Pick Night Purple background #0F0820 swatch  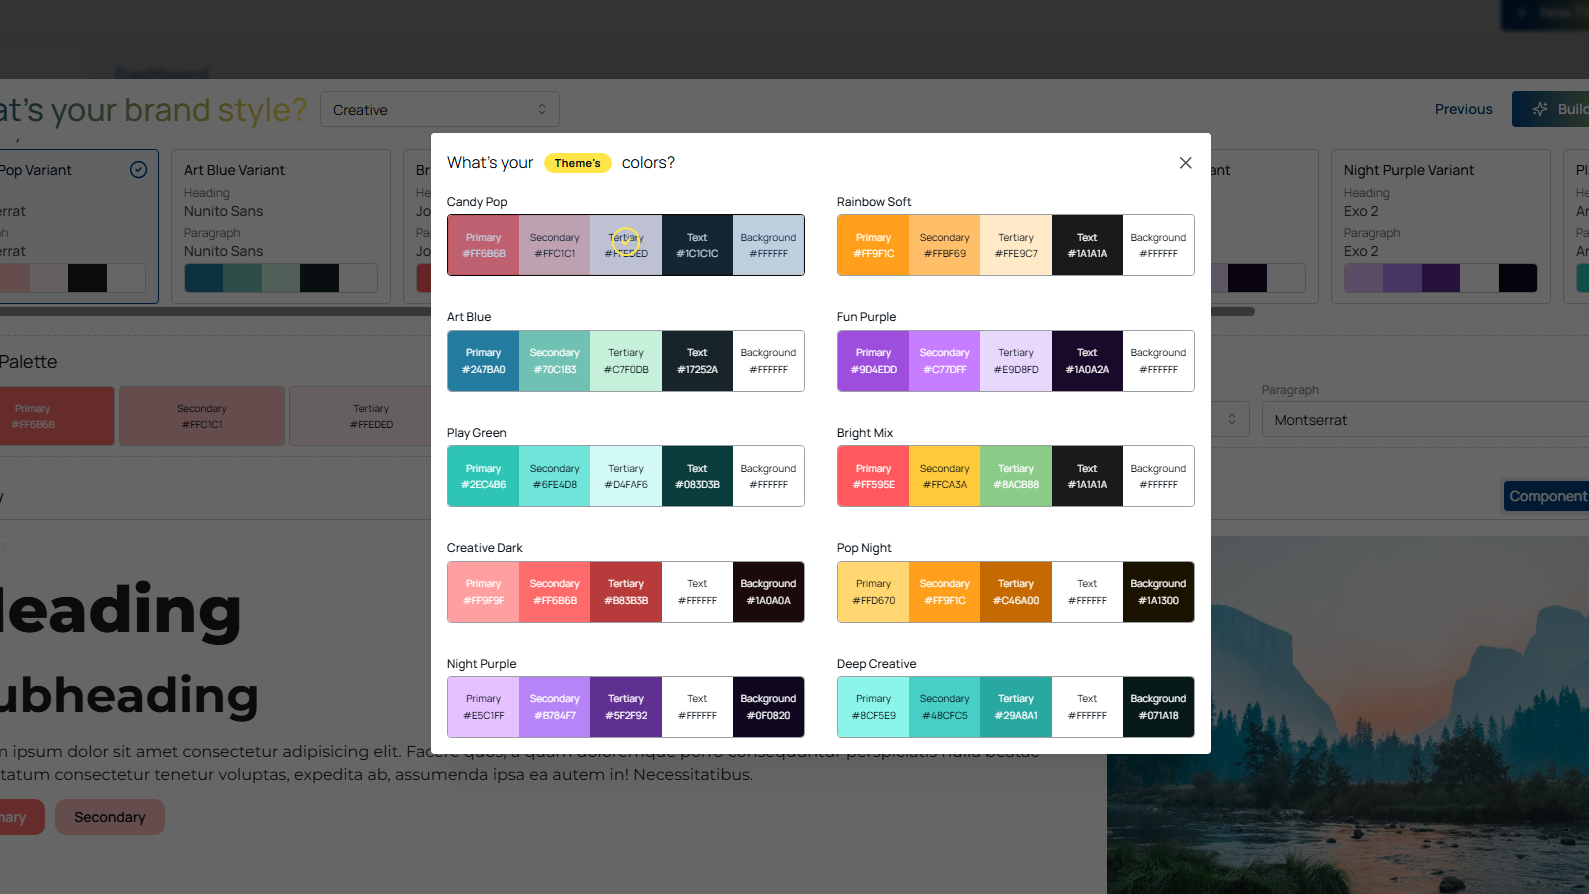pyautogui.click(x=768, y=707)
